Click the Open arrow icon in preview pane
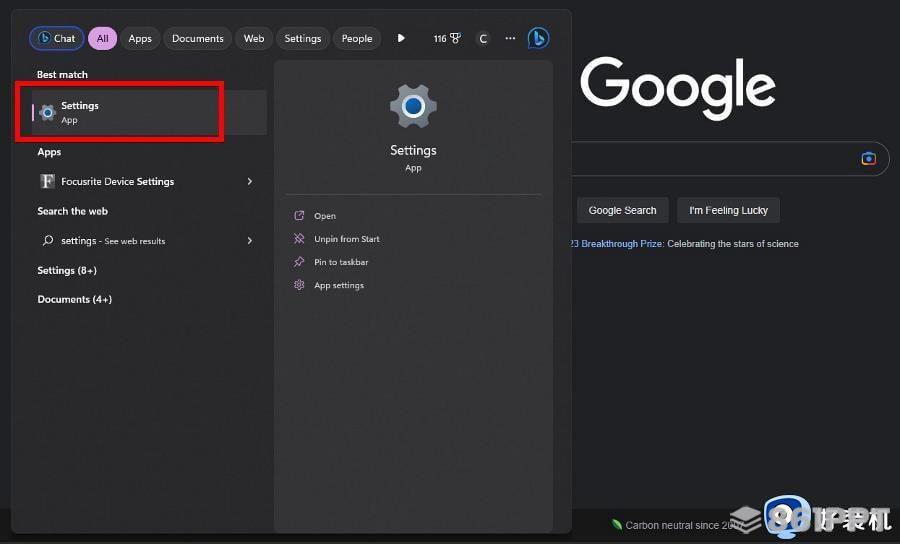The image size is (900, 544). (x=299, y=216)
